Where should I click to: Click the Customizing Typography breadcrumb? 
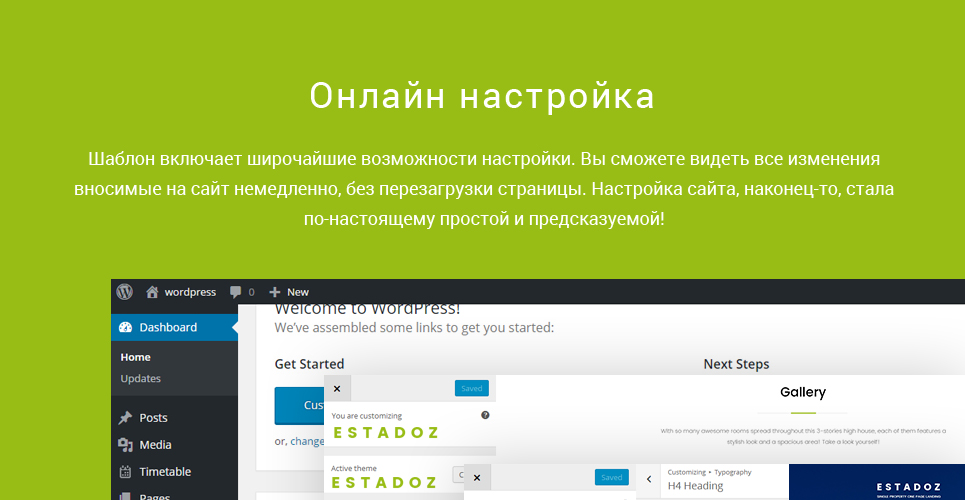coord(710,472)
